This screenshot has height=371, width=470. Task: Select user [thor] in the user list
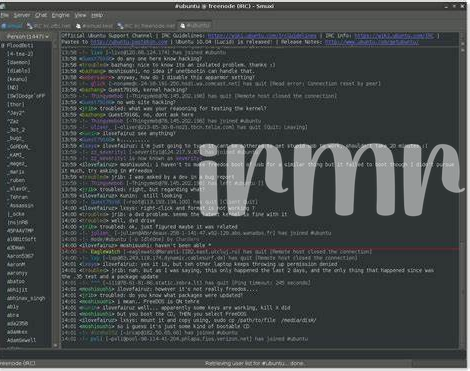pos(16,105)
